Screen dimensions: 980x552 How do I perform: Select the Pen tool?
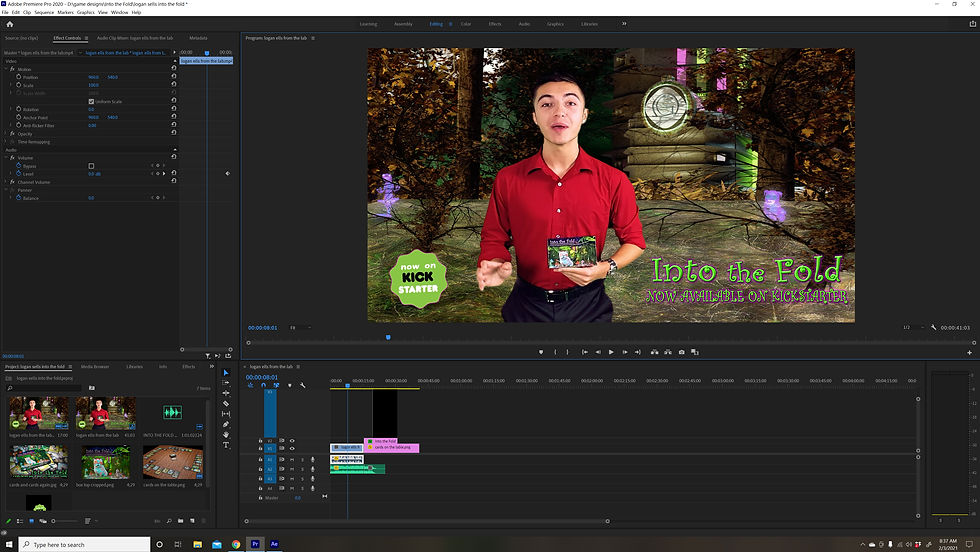click(x=226, y=424)
